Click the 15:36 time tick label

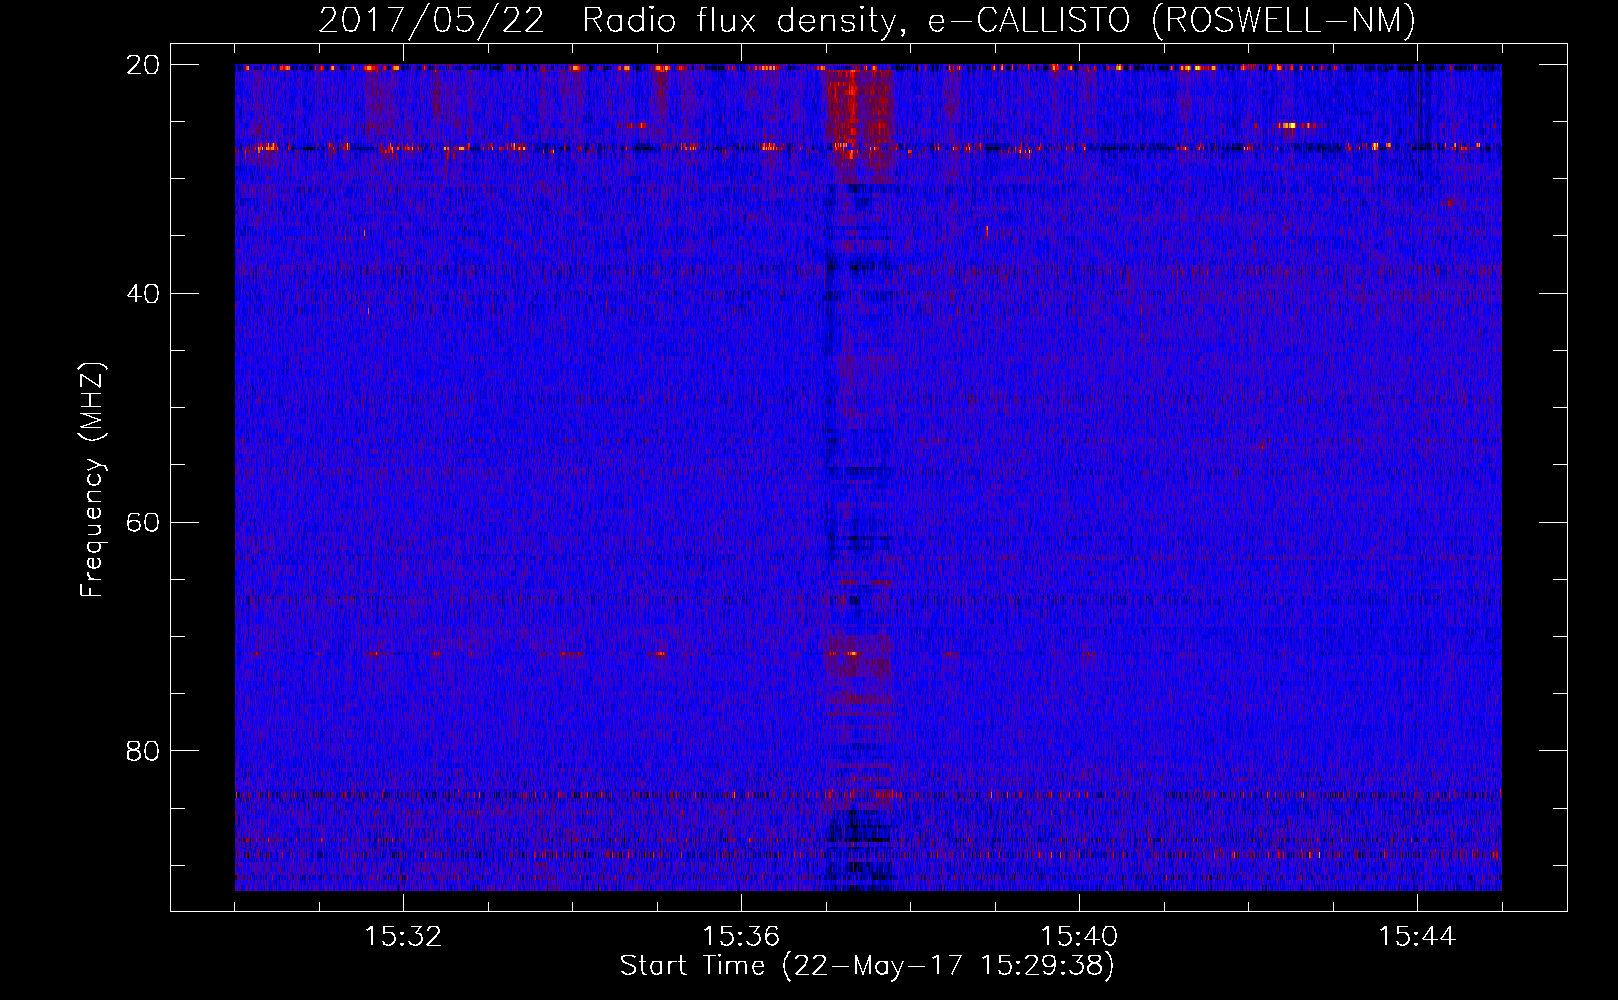(x=741, y=937)
